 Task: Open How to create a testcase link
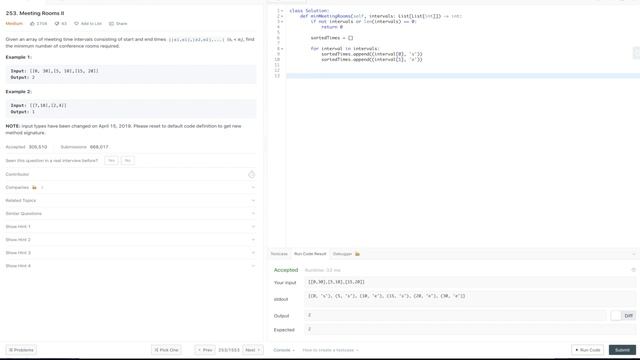click(x=330, y=350)
